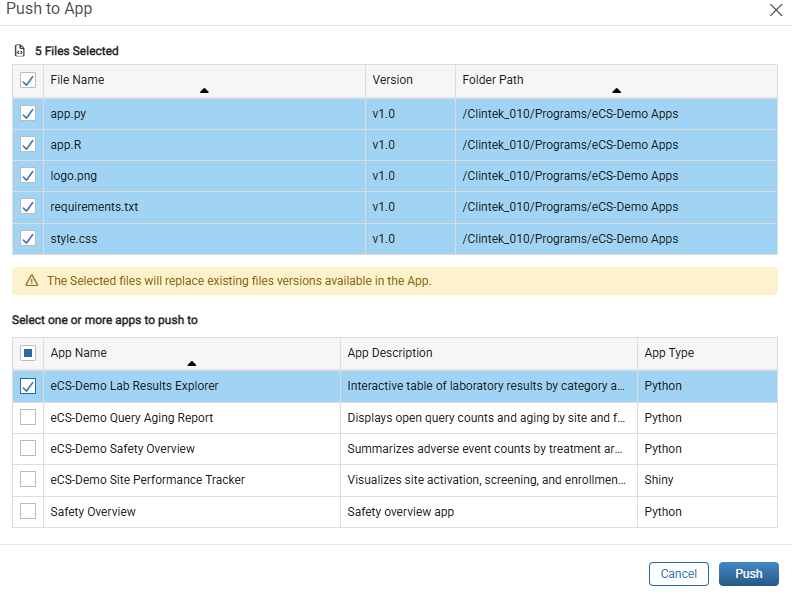The image size is (792, 601).
Task: Uncheck the logo.png file checkbox
Action: [28, 176]
